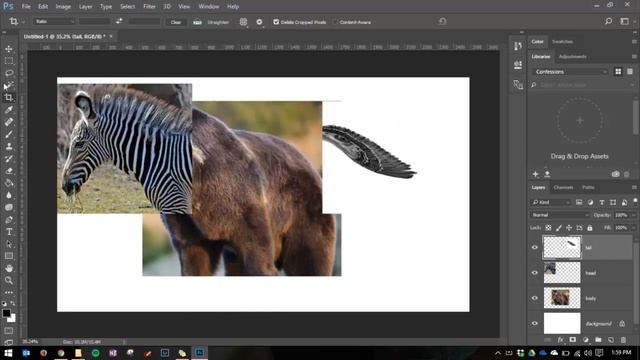
Task: Select the History Brush tool
Action: coord(9,158)
